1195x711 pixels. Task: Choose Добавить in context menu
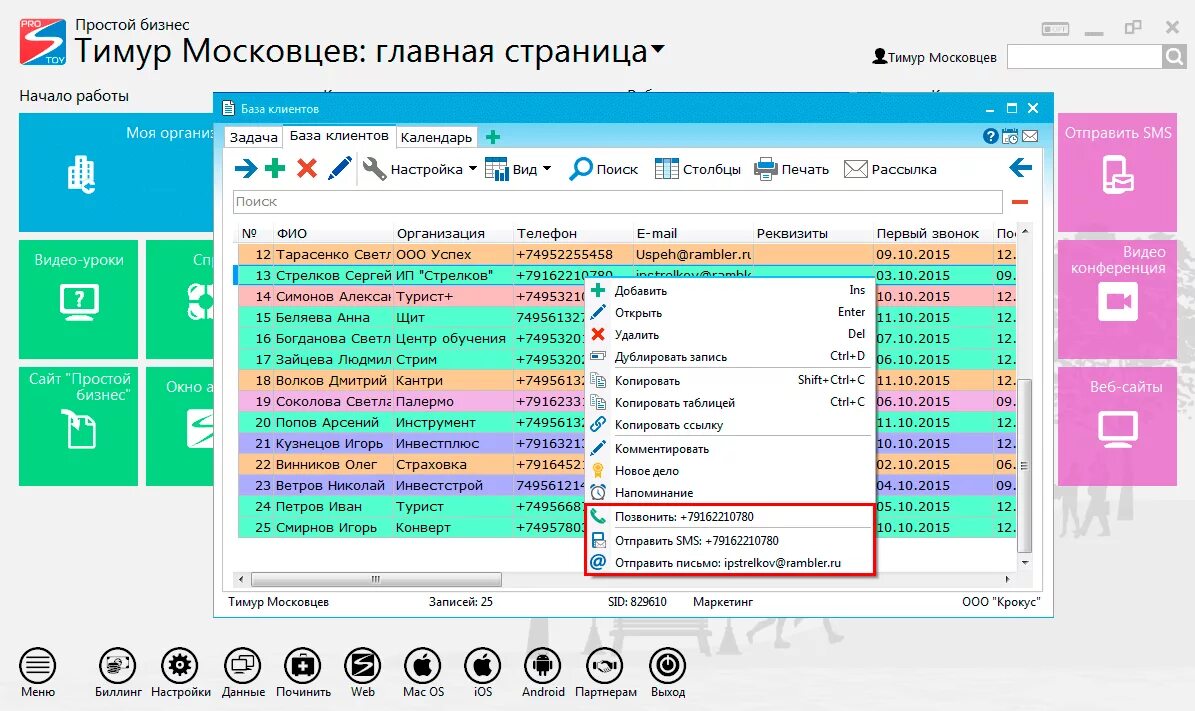[729, 290]
